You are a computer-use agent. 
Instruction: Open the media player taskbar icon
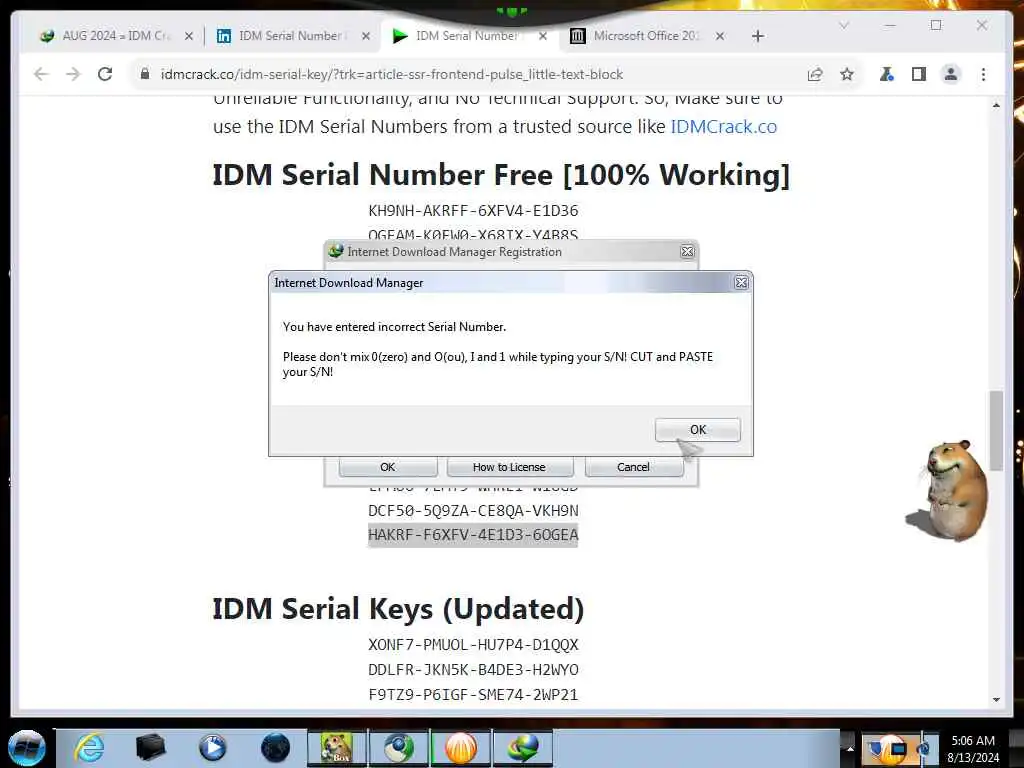pyautogui.click(x=212, y=748)
